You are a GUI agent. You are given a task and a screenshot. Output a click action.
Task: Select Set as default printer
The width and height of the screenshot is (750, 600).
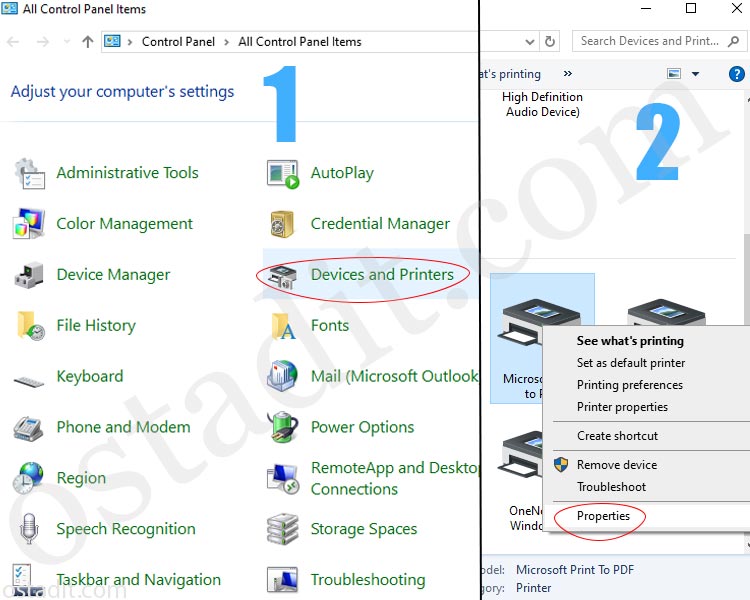click(629, 363)
